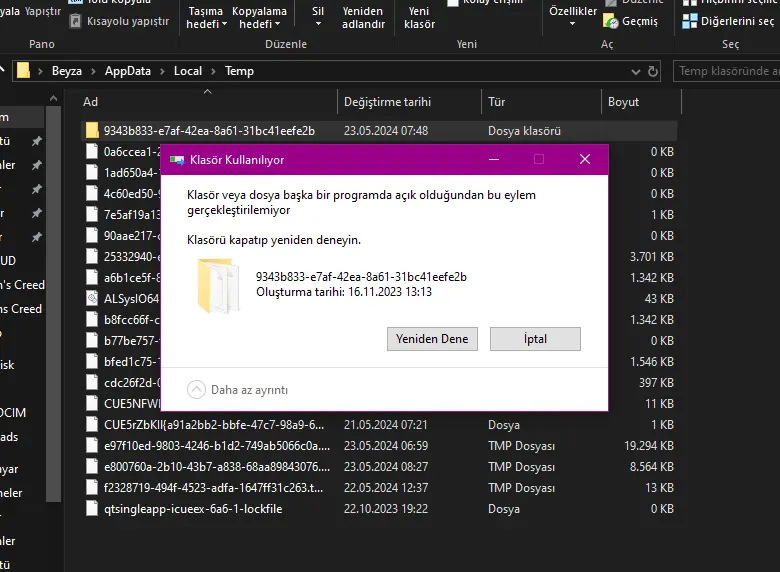Screen dimensions: 780x572
Task: Click chevron after AppData in address bar
Action: point(162,72)
